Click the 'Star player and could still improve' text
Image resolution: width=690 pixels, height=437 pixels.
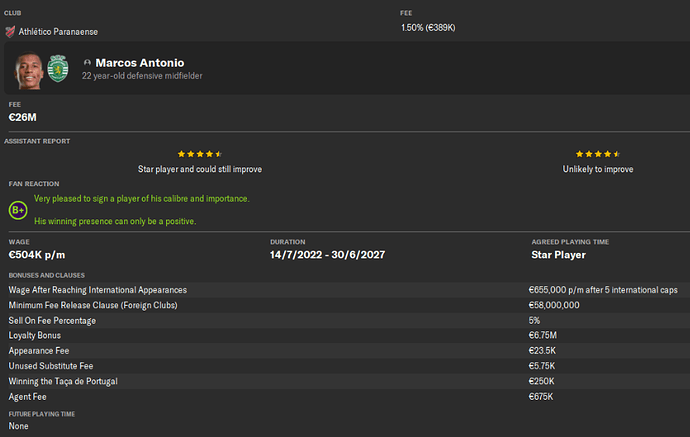(200, 169)
